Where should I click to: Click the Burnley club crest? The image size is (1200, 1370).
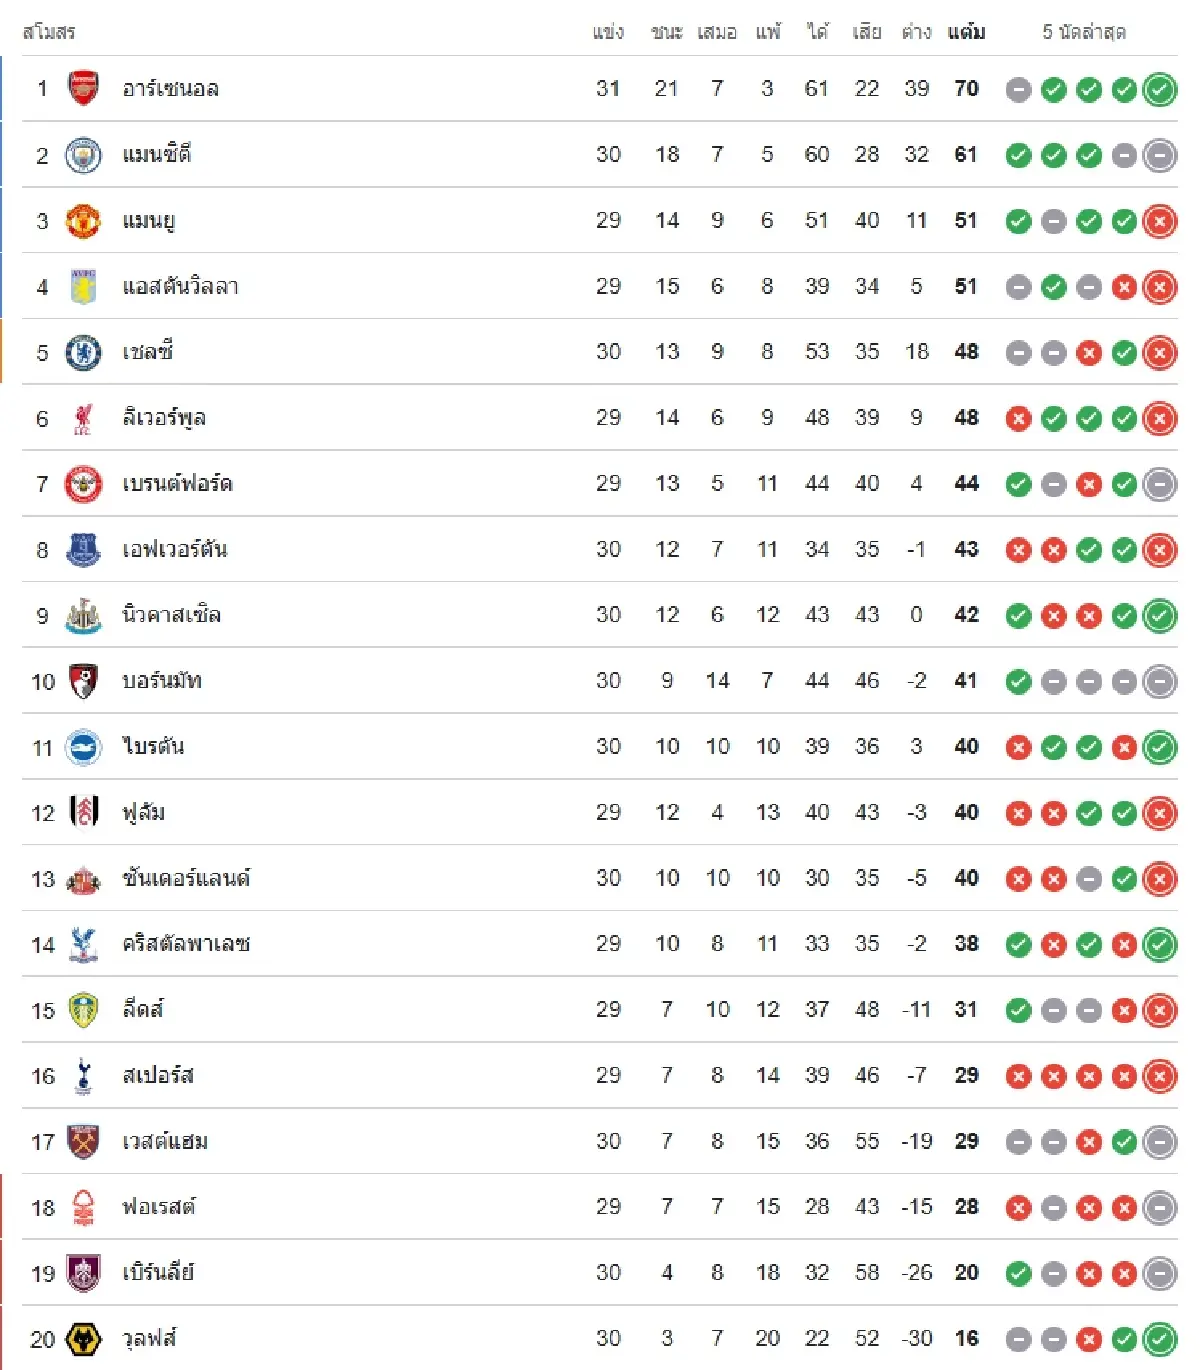tap(83, 1273)
